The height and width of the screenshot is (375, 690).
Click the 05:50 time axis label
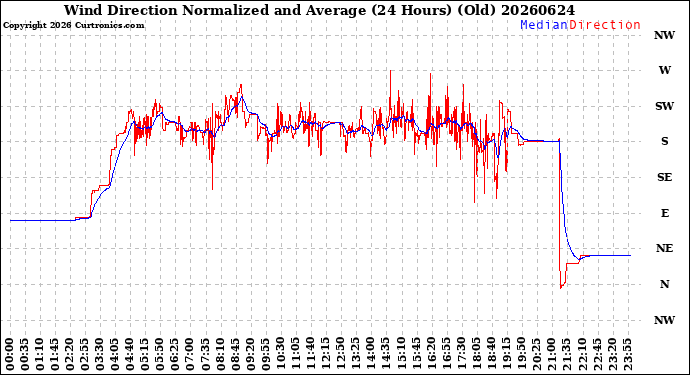(x=160, y=355)
